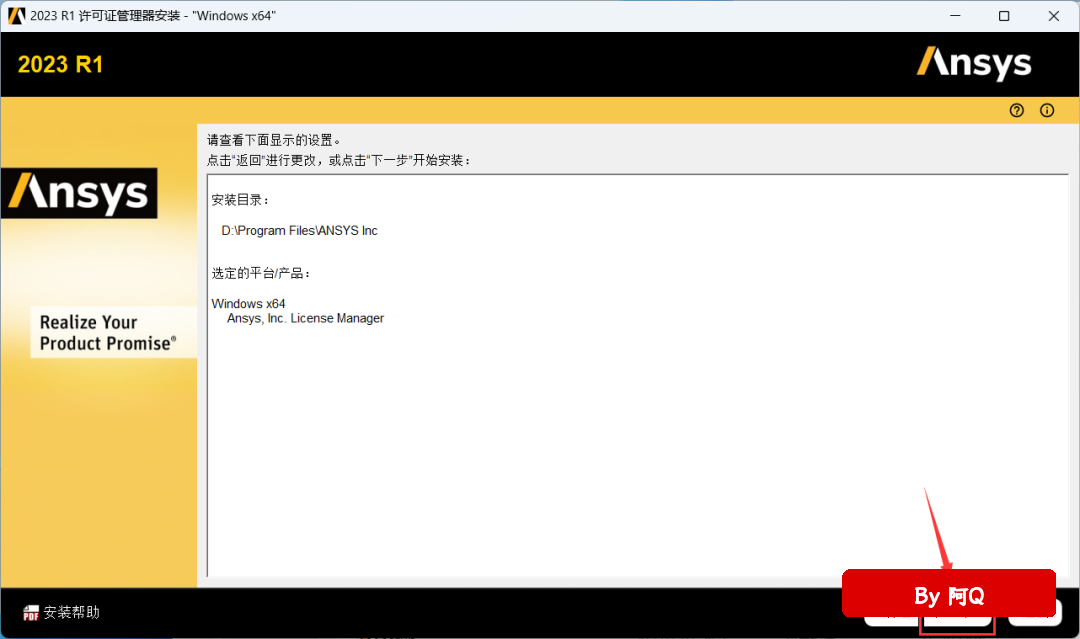Open the circled info icon
Viewport: 1080px width, 639px height.
[x=1047, y=111]
